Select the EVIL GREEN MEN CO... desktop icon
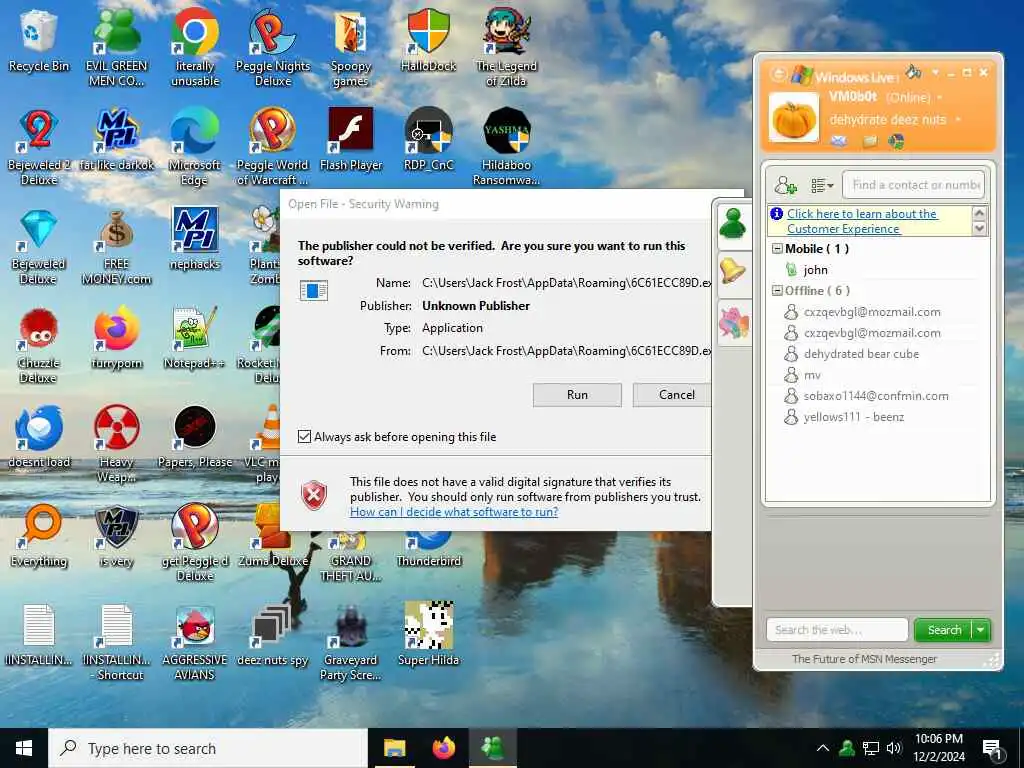This screenshot has height=768, width=1024. pyautogui.click(x=116, y=47)
